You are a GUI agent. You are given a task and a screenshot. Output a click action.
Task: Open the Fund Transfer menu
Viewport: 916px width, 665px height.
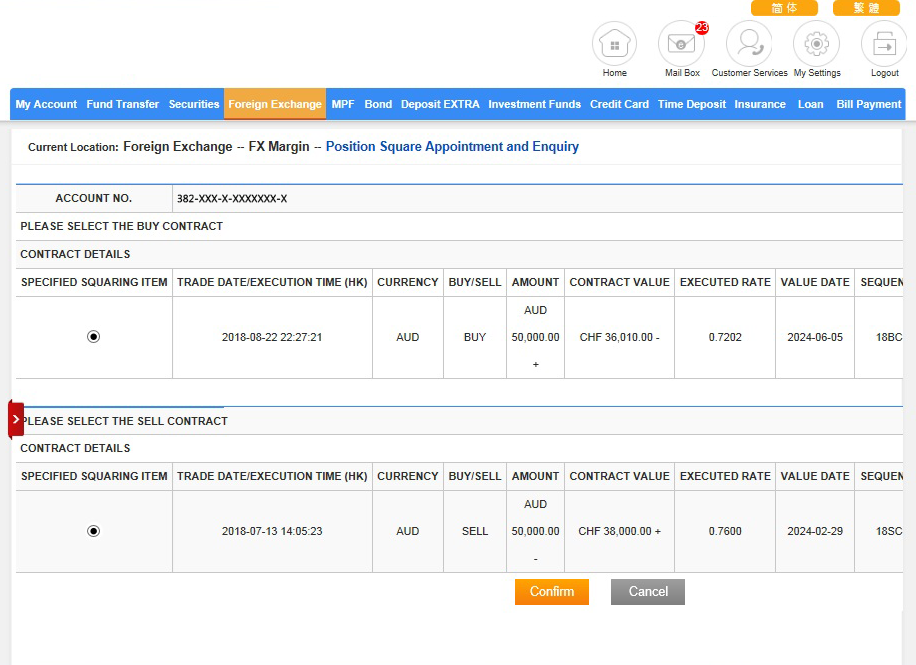[123, 104]
